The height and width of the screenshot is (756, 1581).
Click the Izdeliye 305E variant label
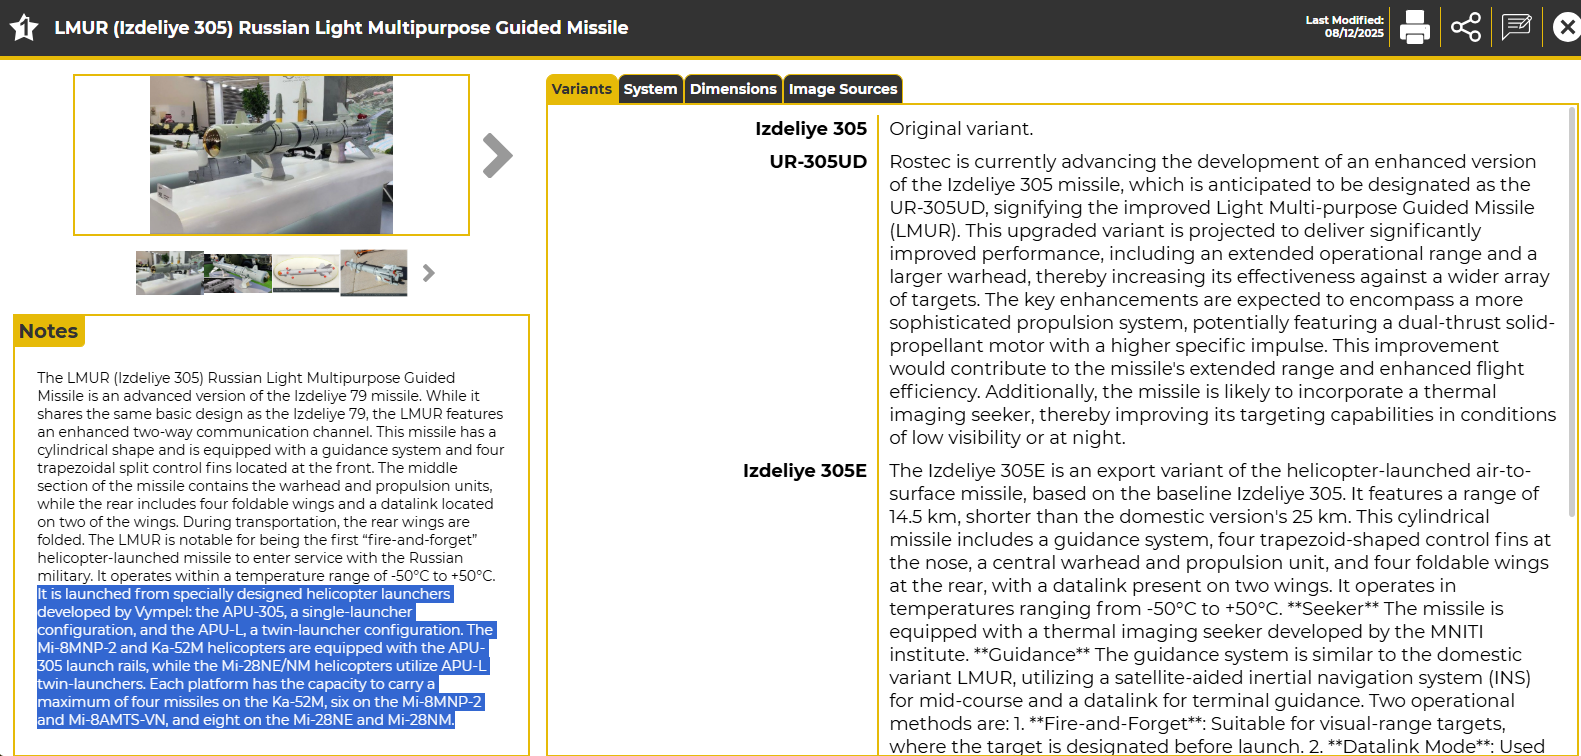804,471
